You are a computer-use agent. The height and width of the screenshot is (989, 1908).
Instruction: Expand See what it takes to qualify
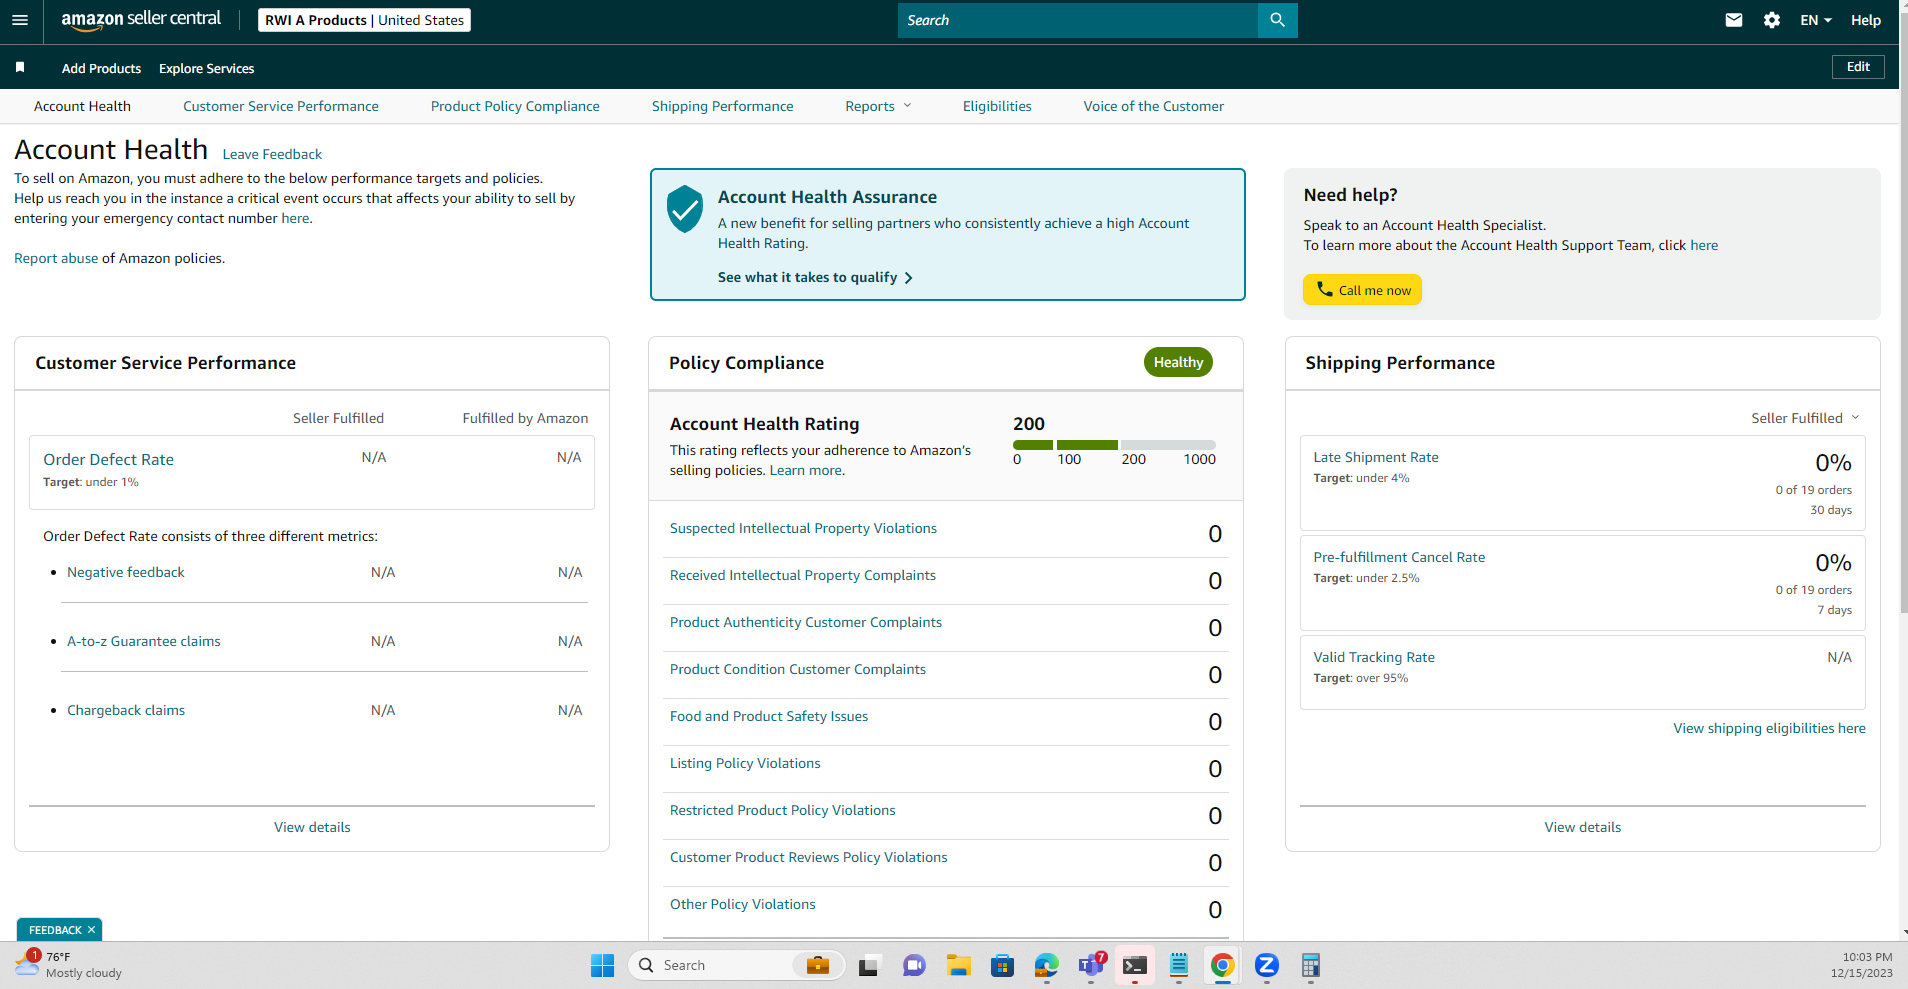pos(815,277)
